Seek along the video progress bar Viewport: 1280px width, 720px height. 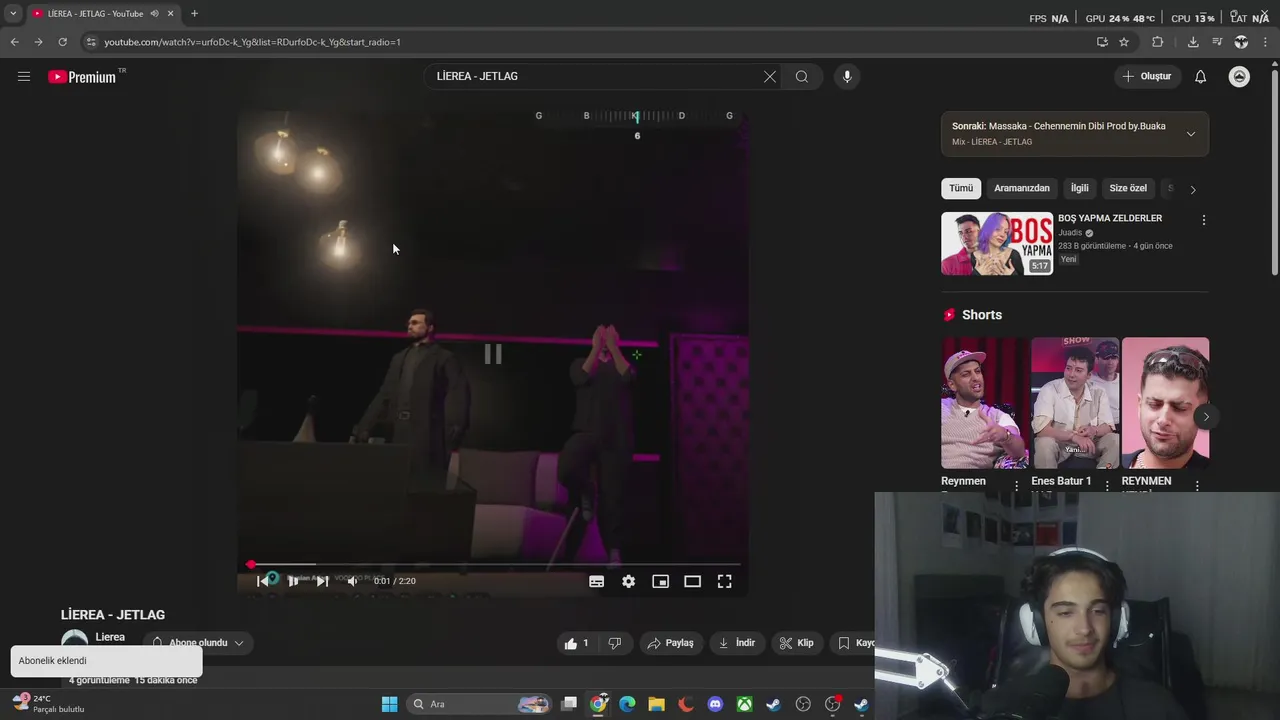click(494, 565)
